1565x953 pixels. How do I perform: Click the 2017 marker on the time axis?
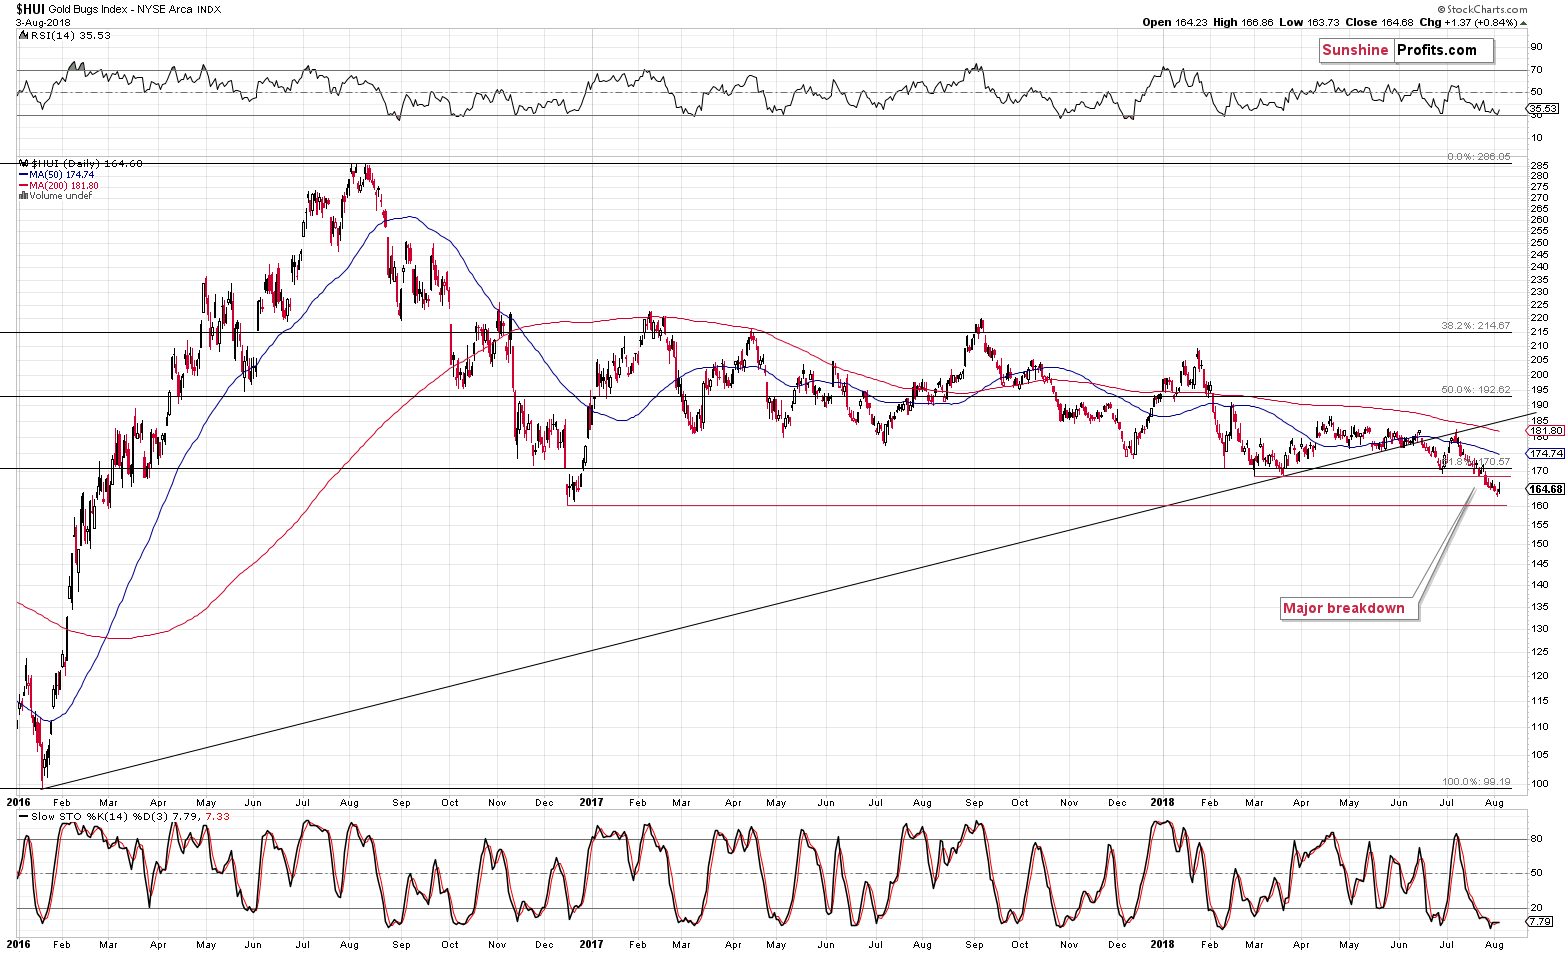click(x=591, y=802)
